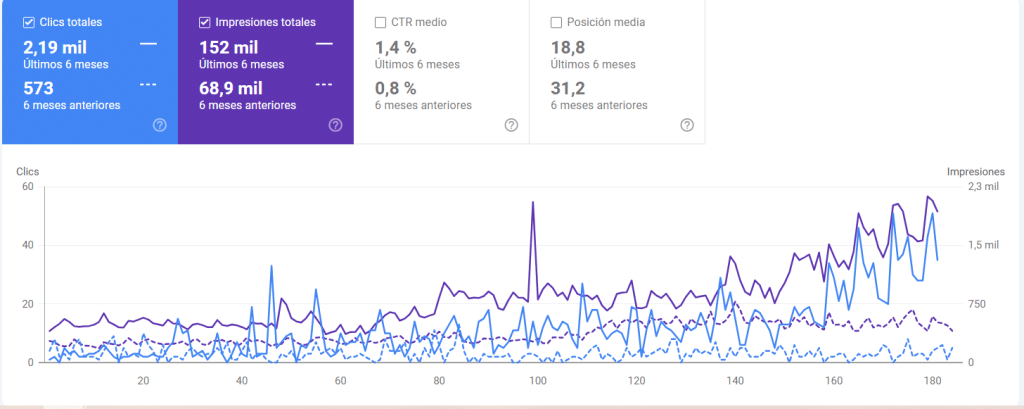Image resolution: width=1024 pixels, height=409 pixels.
Task: Click dashed line legend beside 573 clicks
Action: pos(148,84)
